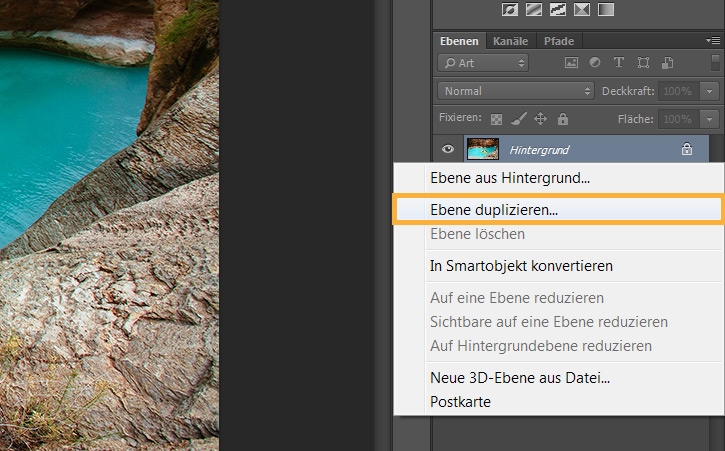Switch to the Pfade tab

559,41
